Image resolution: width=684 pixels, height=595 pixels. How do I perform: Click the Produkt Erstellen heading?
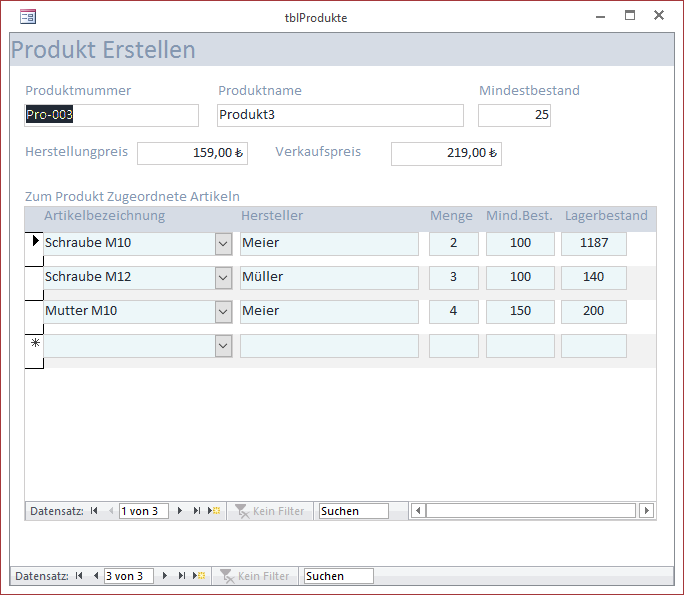pos(103,50)
